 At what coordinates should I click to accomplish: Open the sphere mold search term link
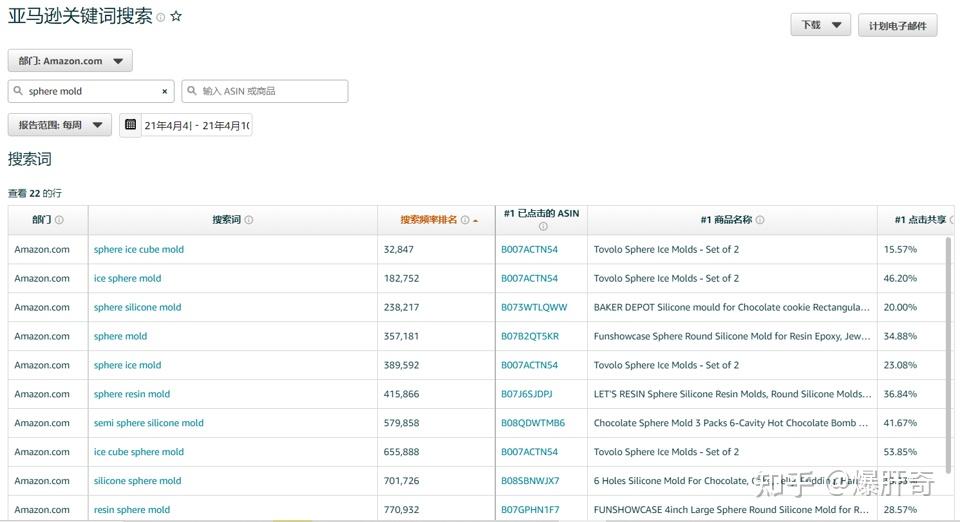pyautogui.click(x=120, y=336)
